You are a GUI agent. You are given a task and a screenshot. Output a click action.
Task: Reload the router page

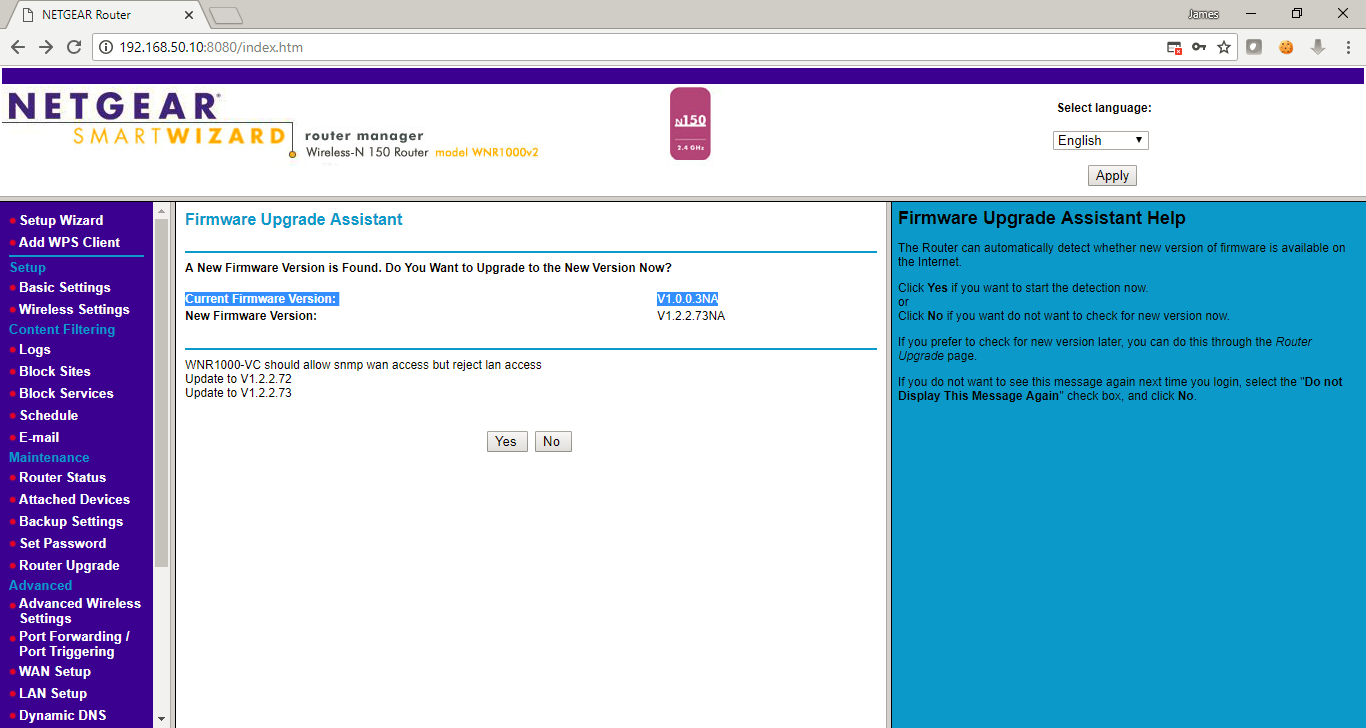coord(74,47)
